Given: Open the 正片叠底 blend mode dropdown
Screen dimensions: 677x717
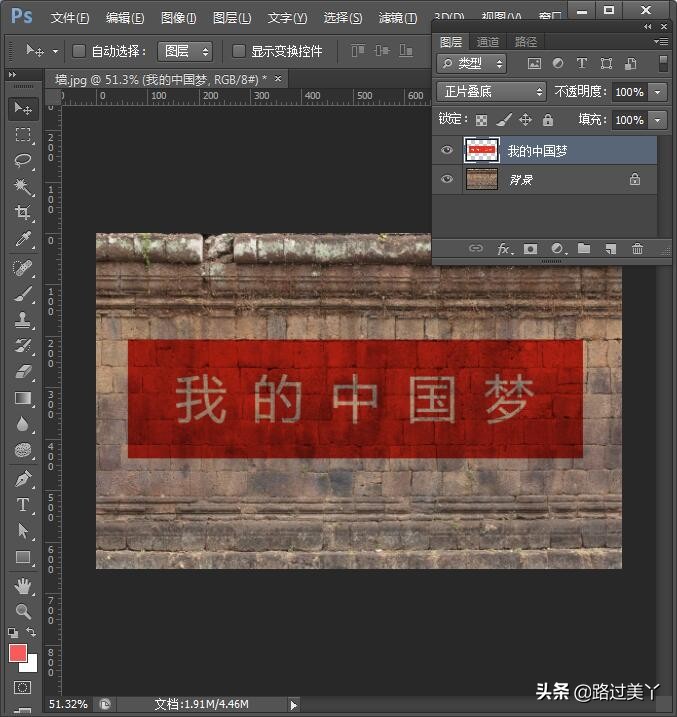Looking at the screenshot, I should [x=491, y=92].
